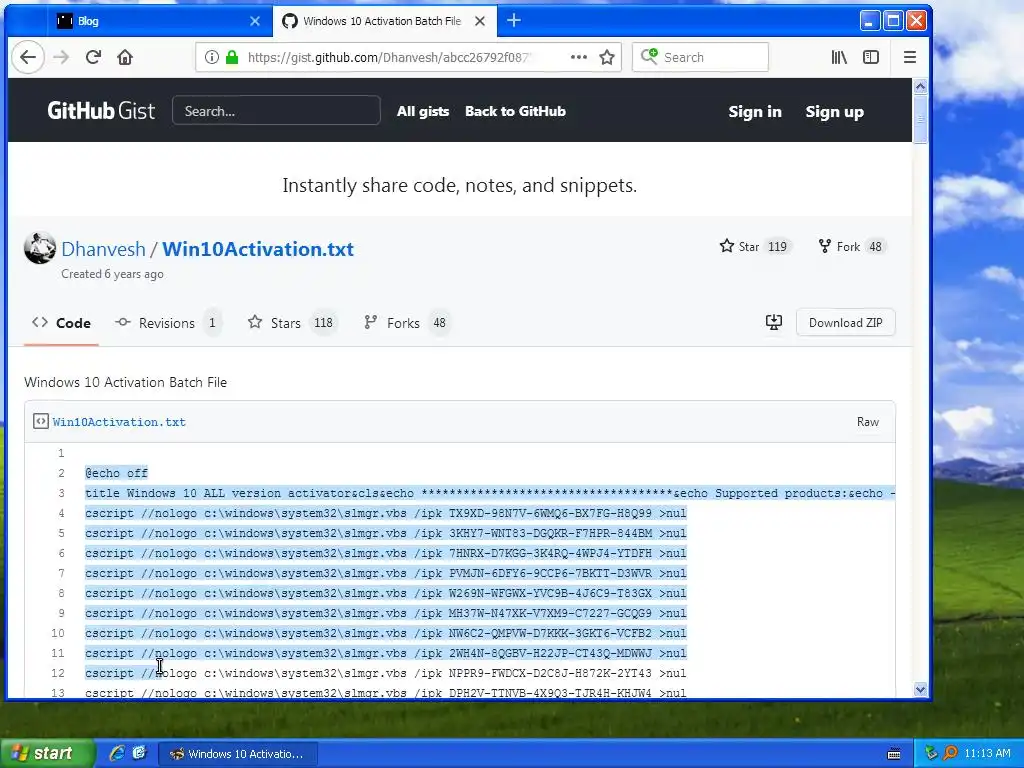Viewport: 1024px width, 768px height.
Task: Click Sign in link
Action: click(755, 112)
